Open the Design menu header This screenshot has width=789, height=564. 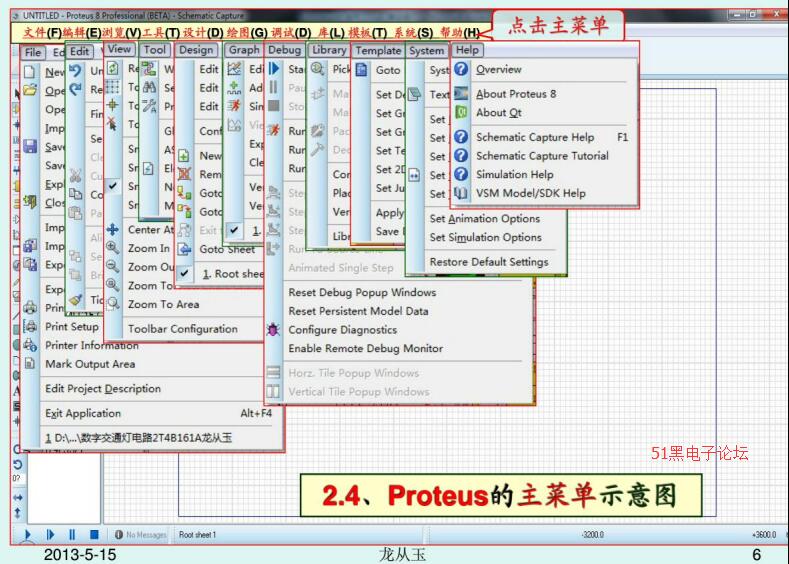pos(196,50)
